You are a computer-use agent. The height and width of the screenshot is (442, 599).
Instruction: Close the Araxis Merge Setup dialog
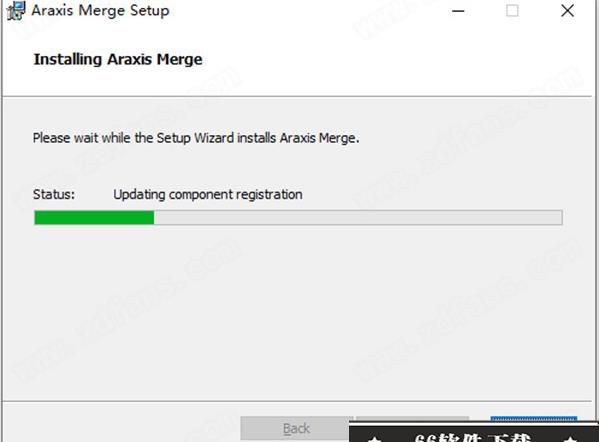[x=567, y=11]
